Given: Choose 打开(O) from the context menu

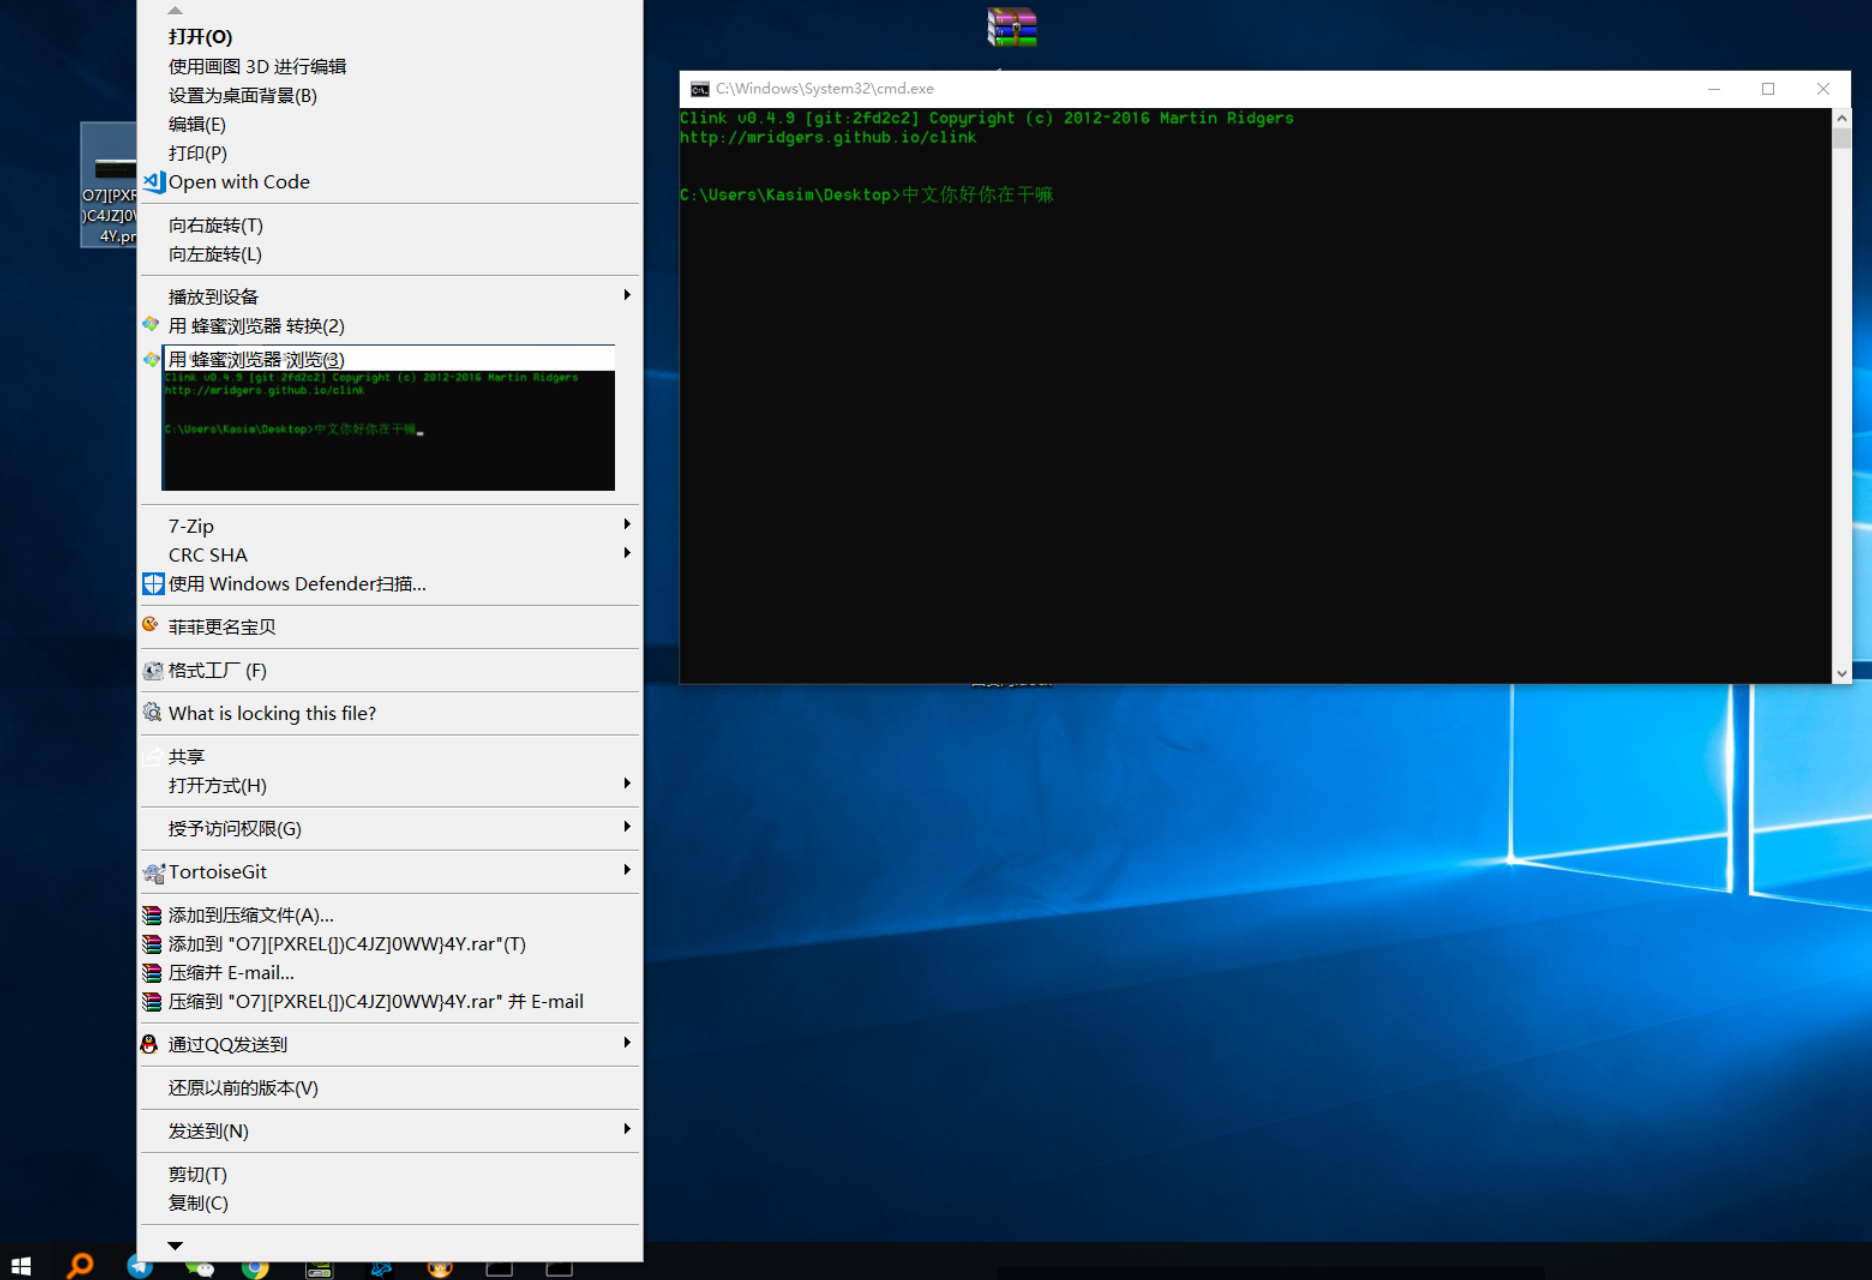Looking at the screenshot, I should (x=390, y=37).
